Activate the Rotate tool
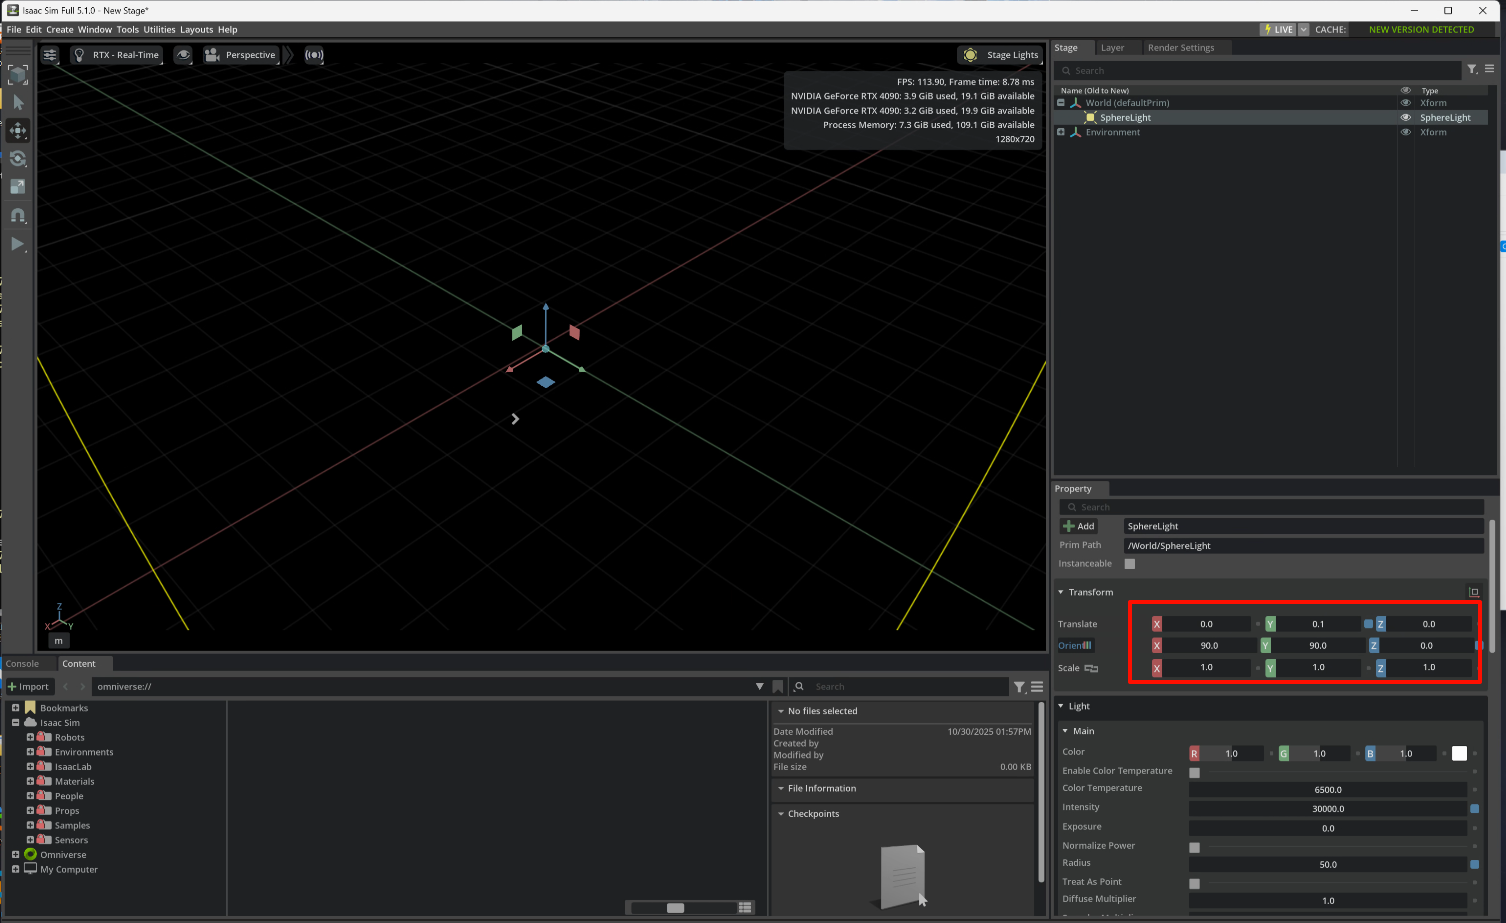 click(x=18, y=158)
